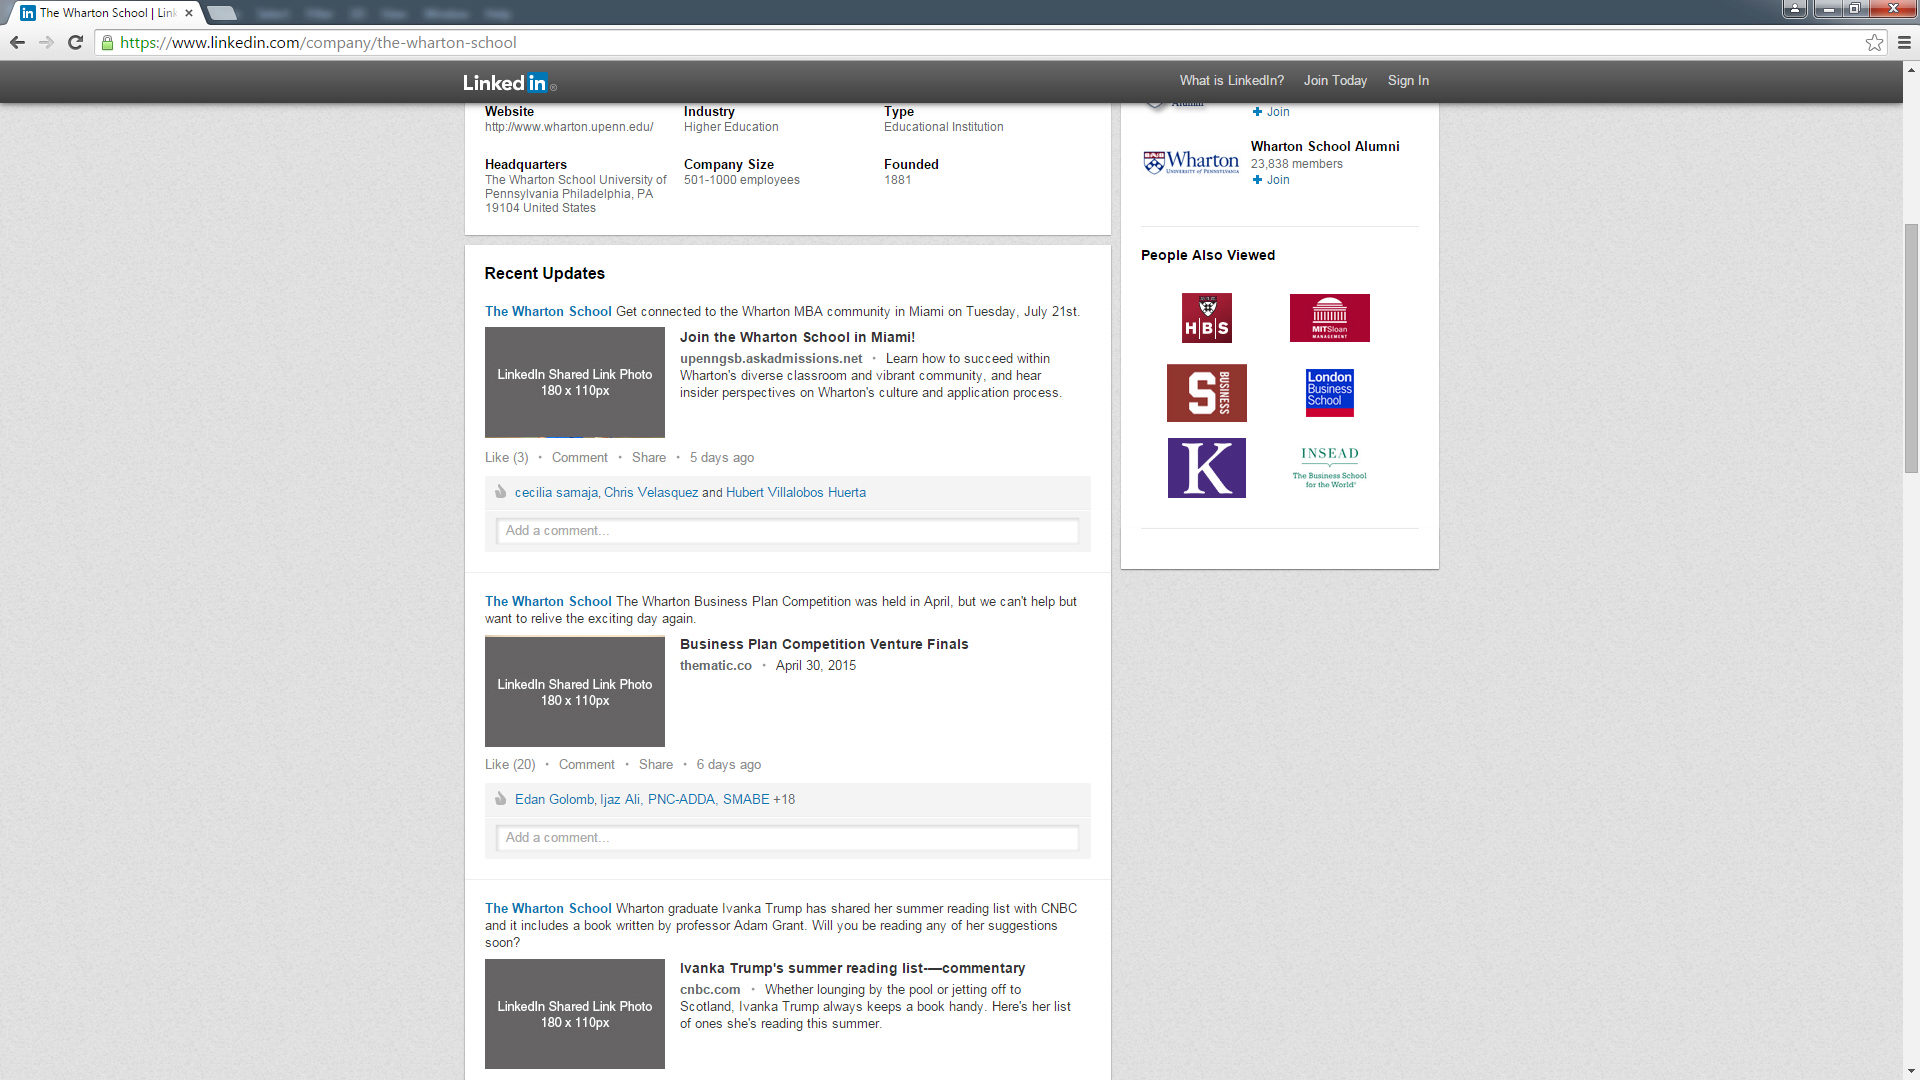Screen dimensions: 1920x1080
Task: Open Edan Golomb's profile
Action: tap(554, 800)
